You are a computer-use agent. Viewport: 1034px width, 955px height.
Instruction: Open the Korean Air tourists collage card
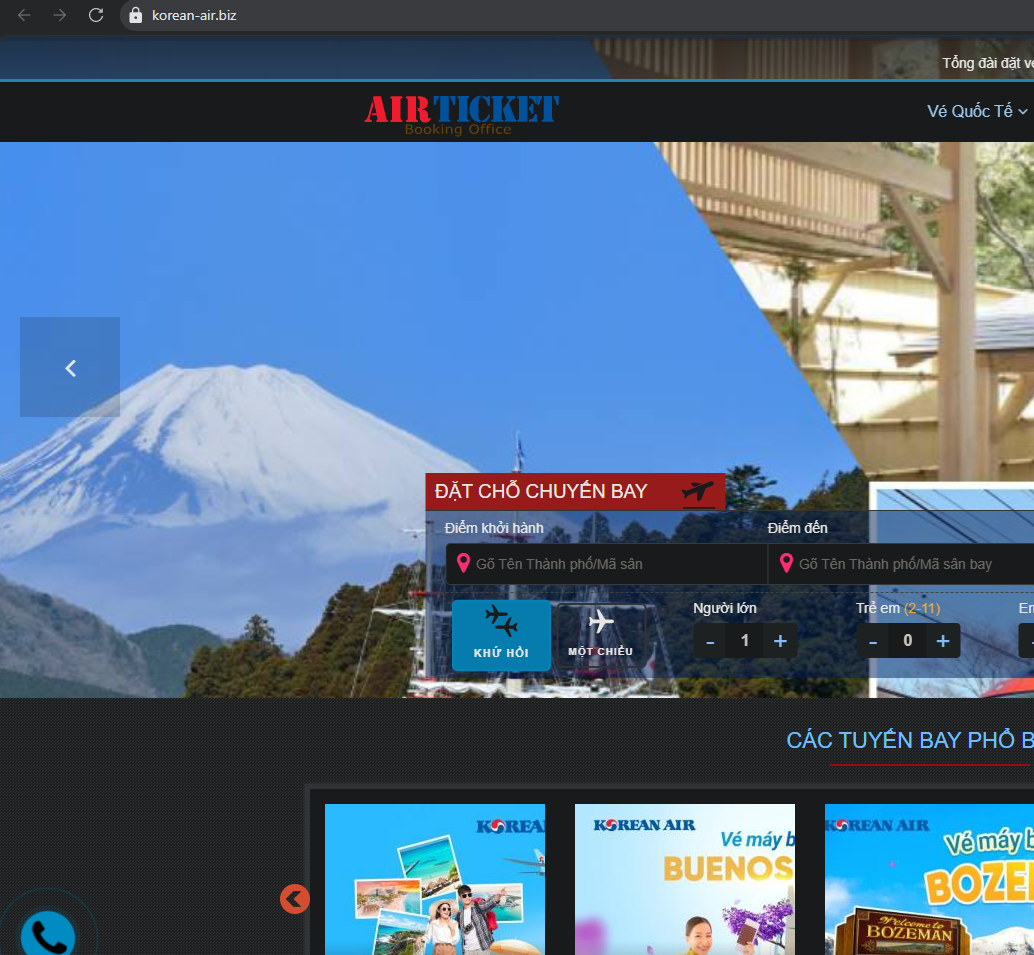(435, 879)
